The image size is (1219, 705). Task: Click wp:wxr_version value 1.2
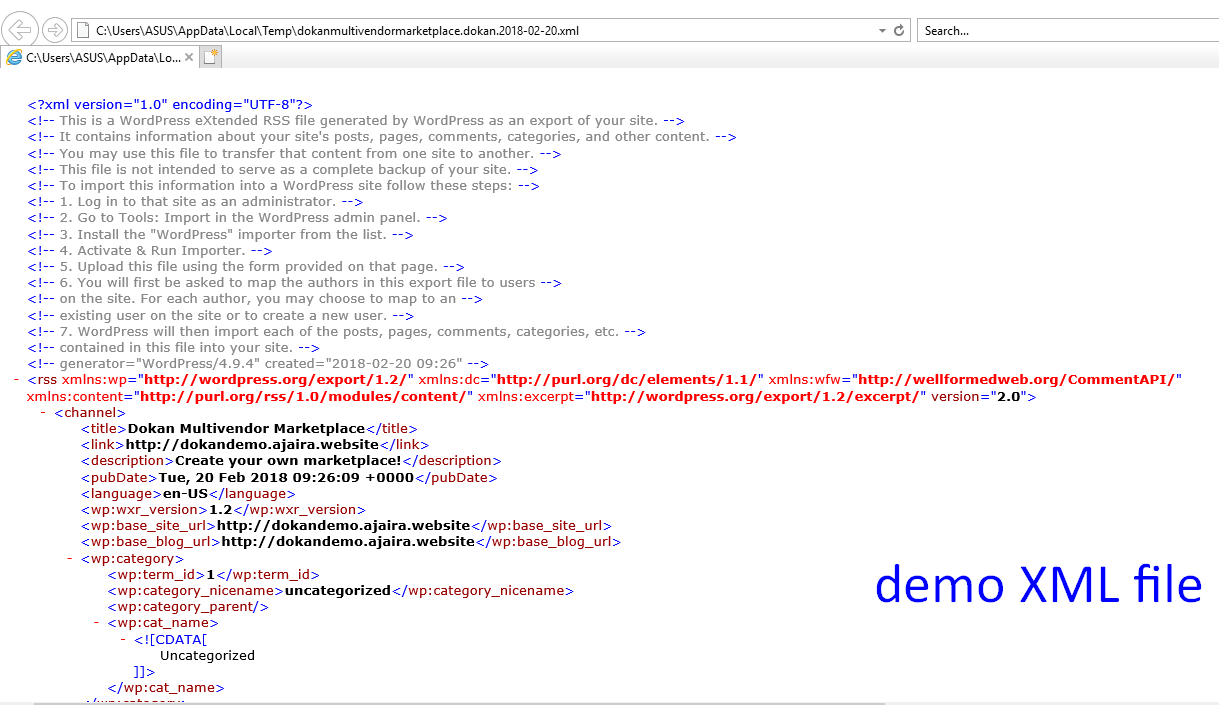coord(219,509)
